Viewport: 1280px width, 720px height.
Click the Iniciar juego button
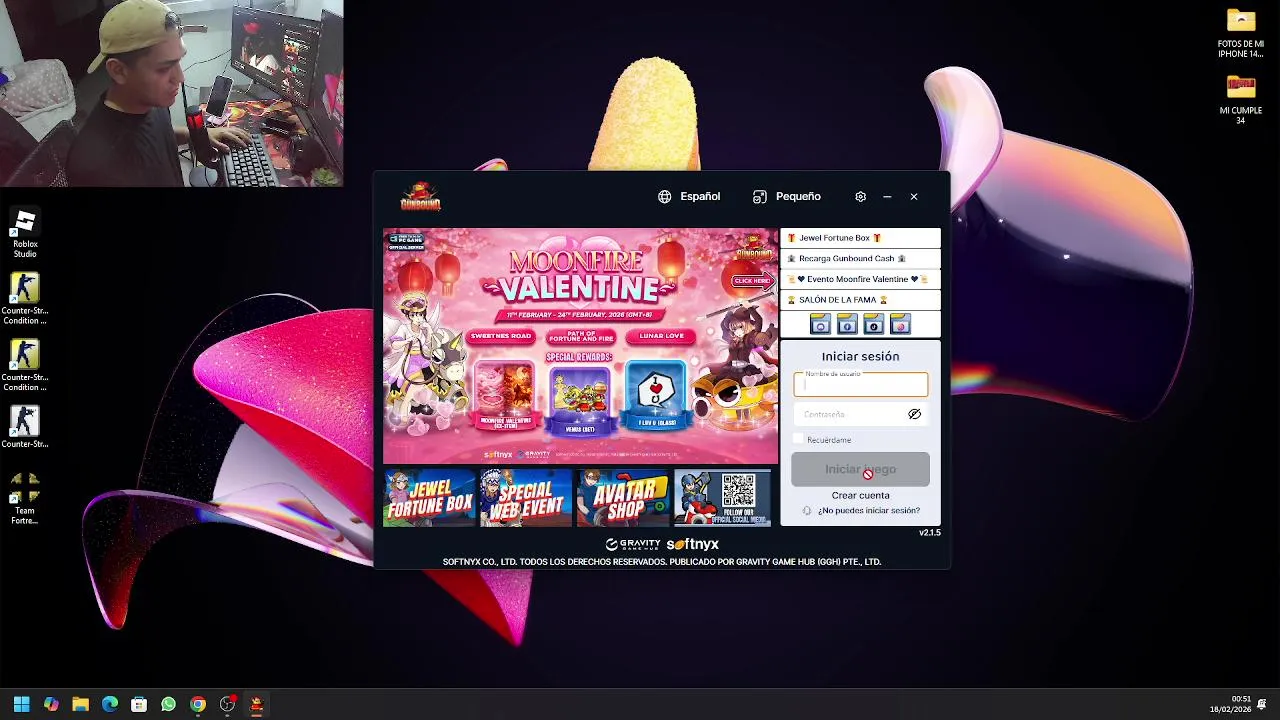[x=860, y=469]
